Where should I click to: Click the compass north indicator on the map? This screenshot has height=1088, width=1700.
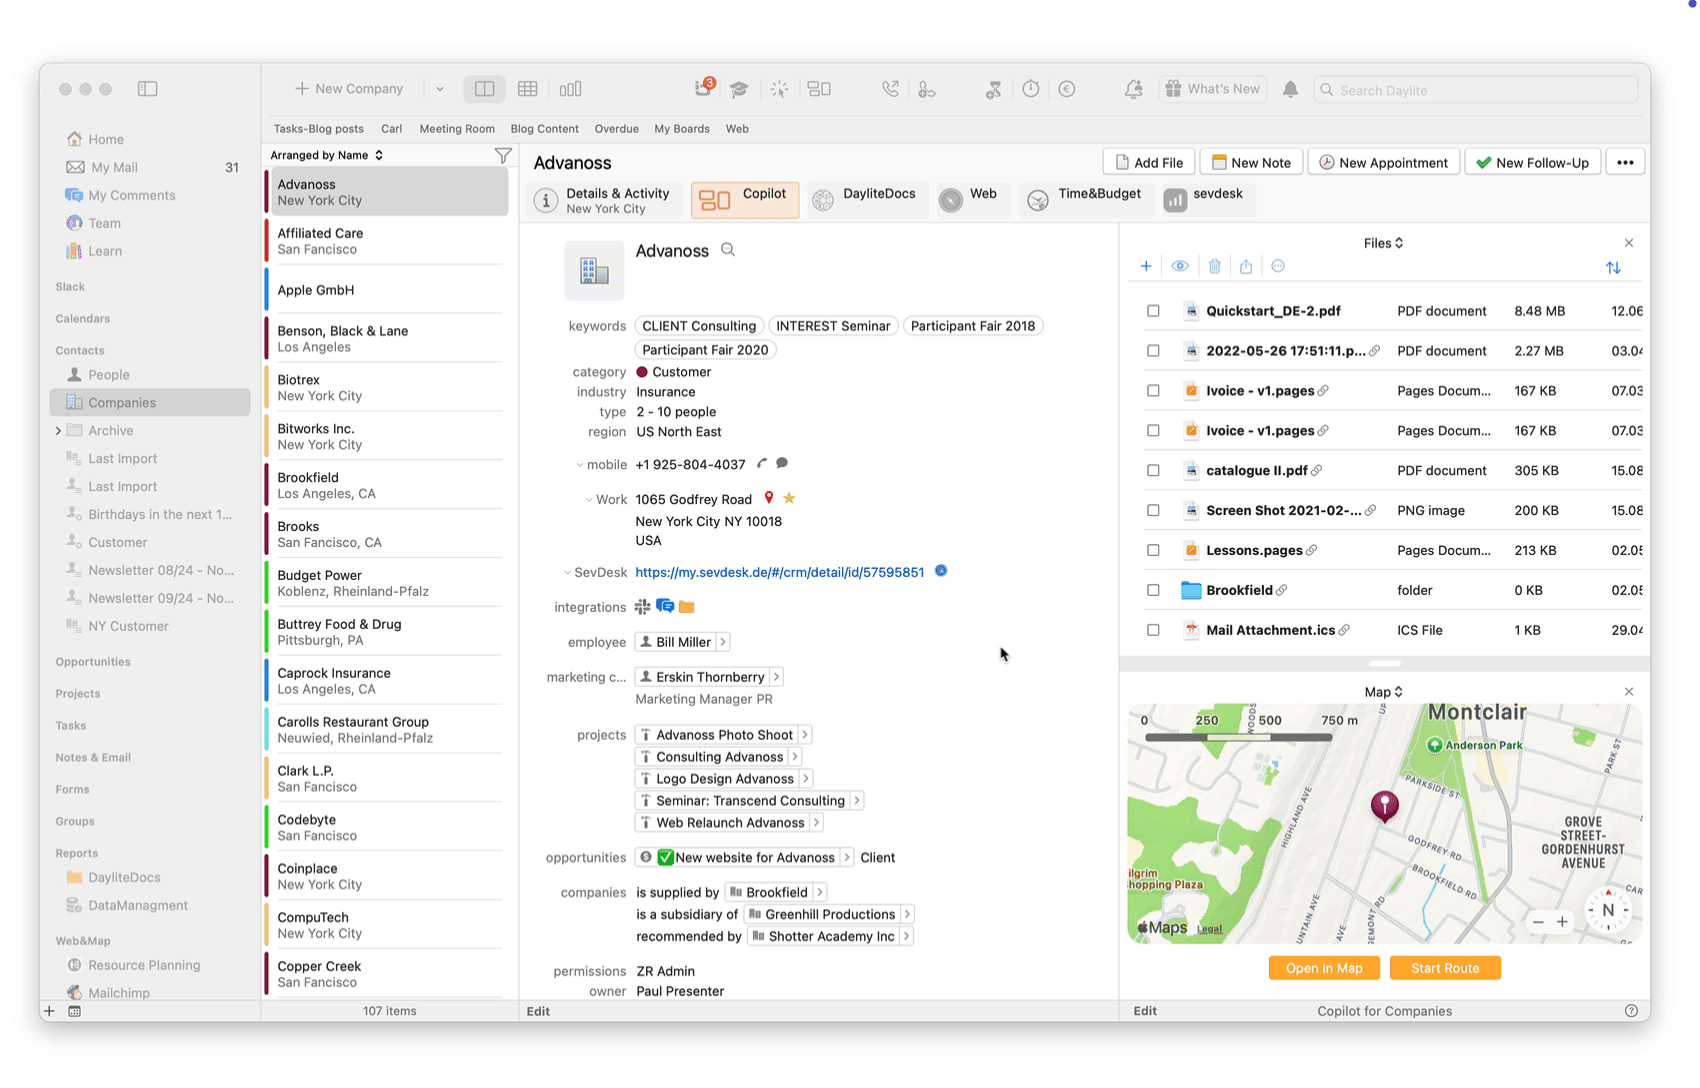[x=1608, y=910]
